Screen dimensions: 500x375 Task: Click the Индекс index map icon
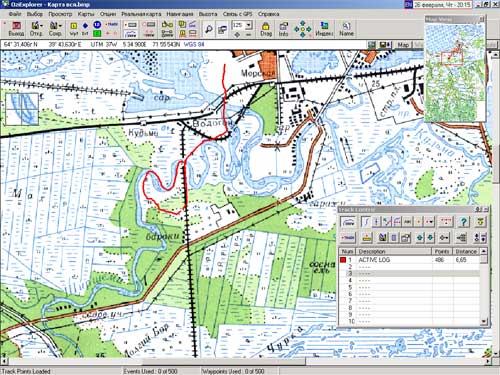[x=324, y=29]
